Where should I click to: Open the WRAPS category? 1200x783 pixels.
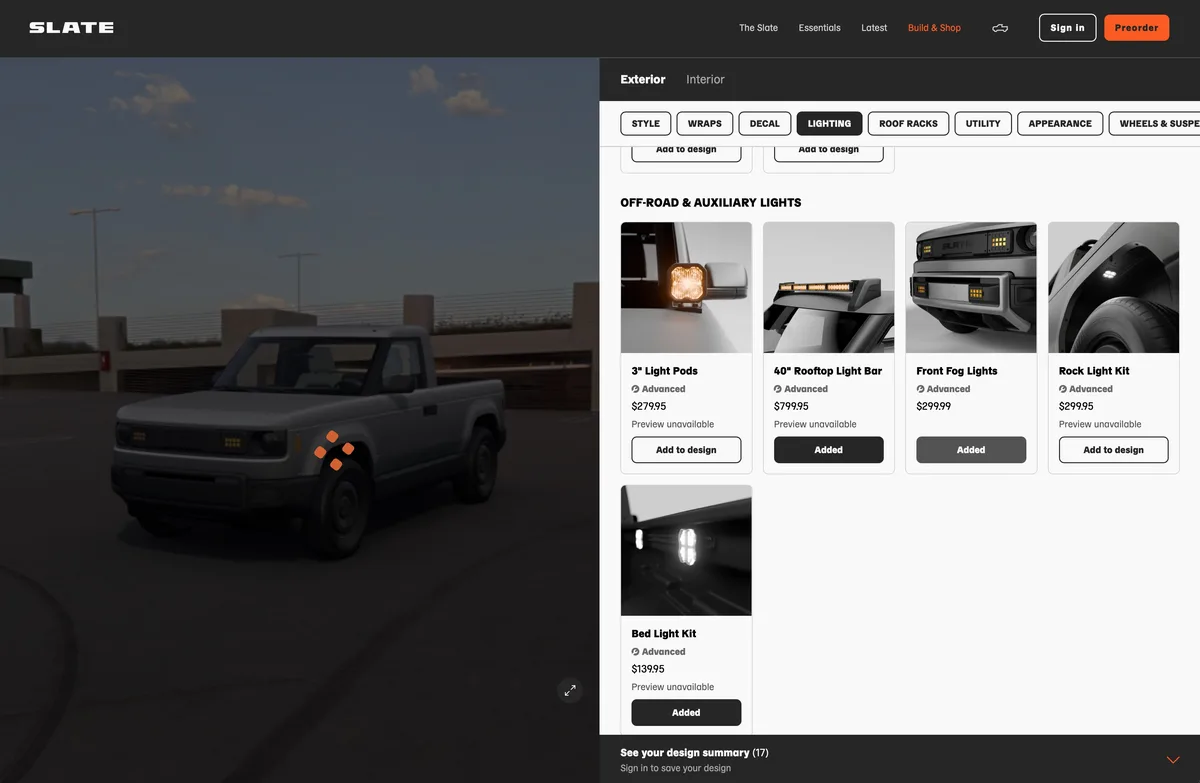tap(705, 123)
